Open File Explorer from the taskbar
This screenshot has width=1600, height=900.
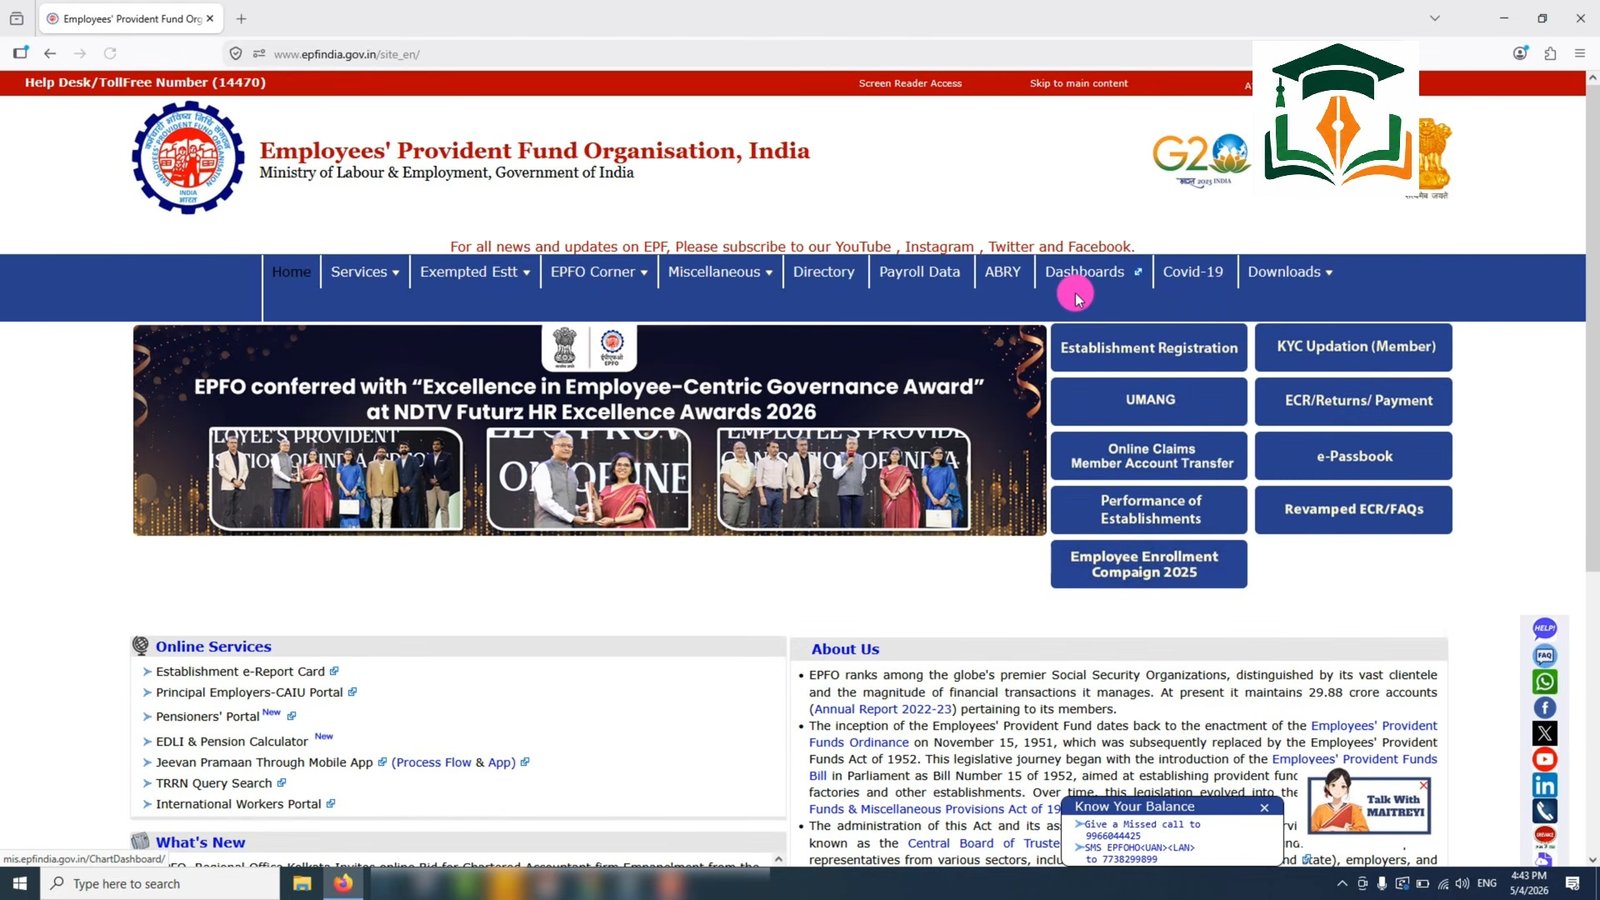[x=302, y=883]
